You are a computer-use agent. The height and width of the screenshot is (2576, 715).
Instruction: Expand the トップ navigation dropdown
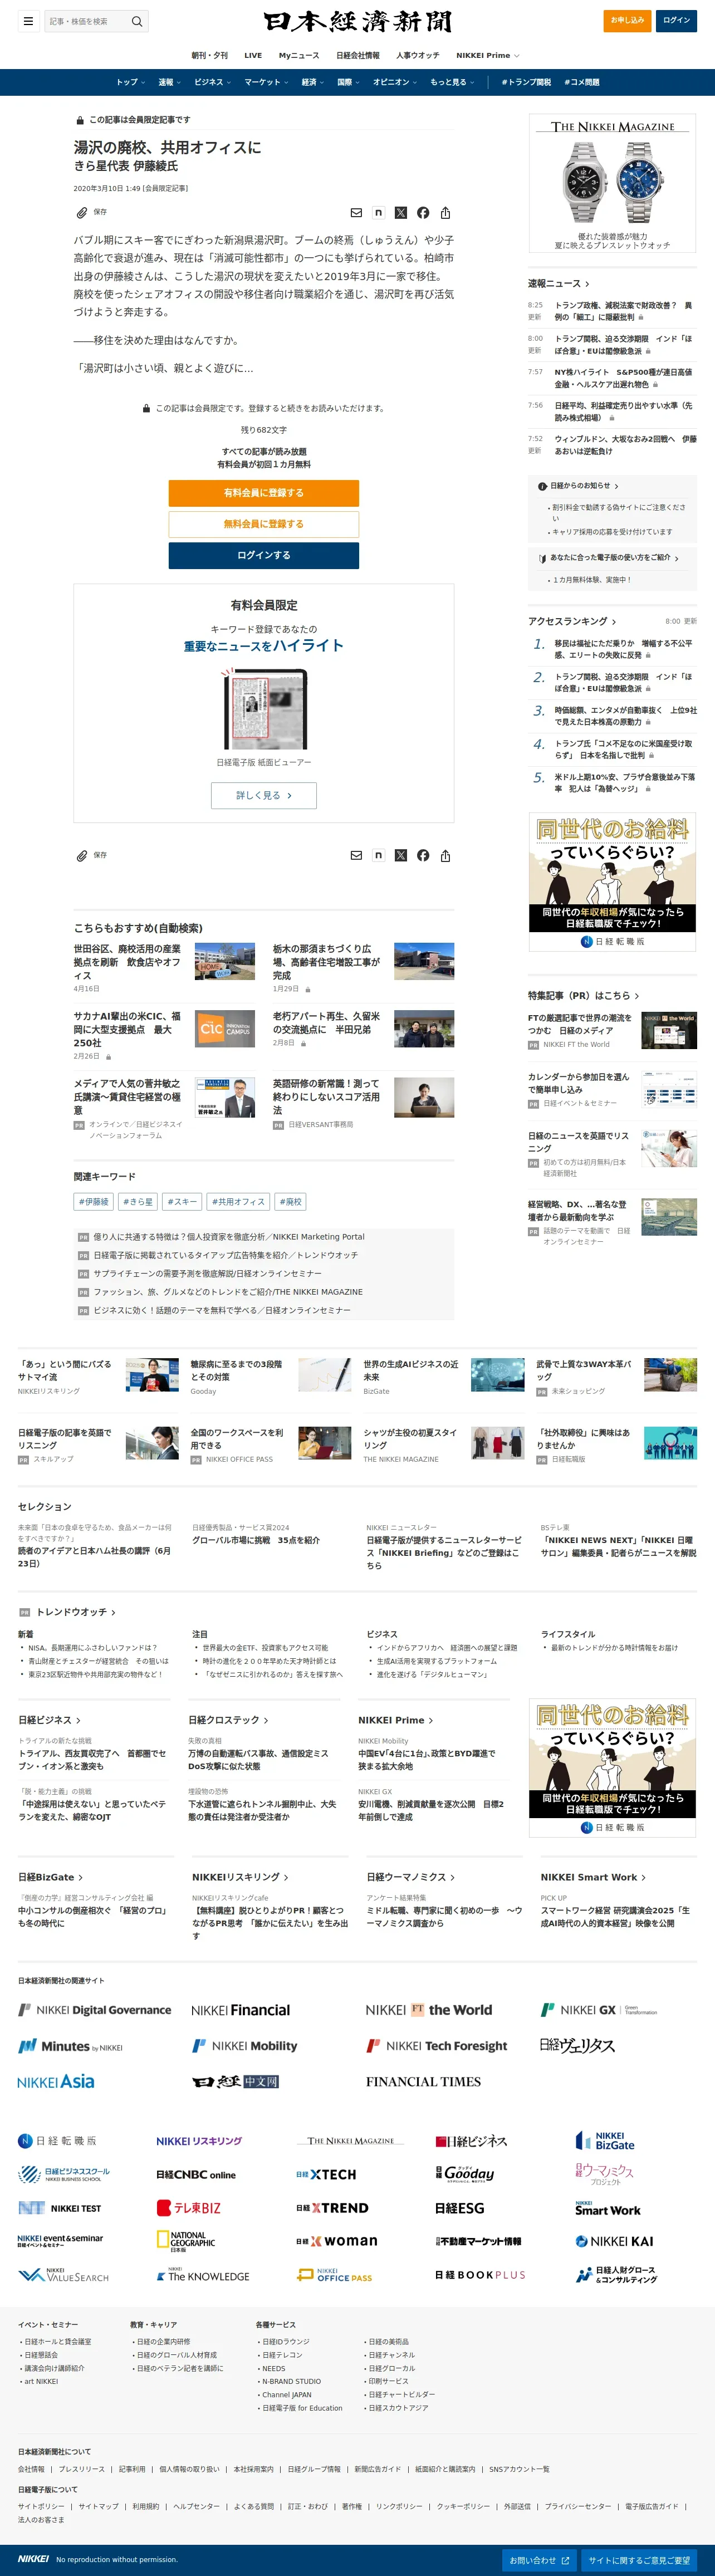(131, 82)
